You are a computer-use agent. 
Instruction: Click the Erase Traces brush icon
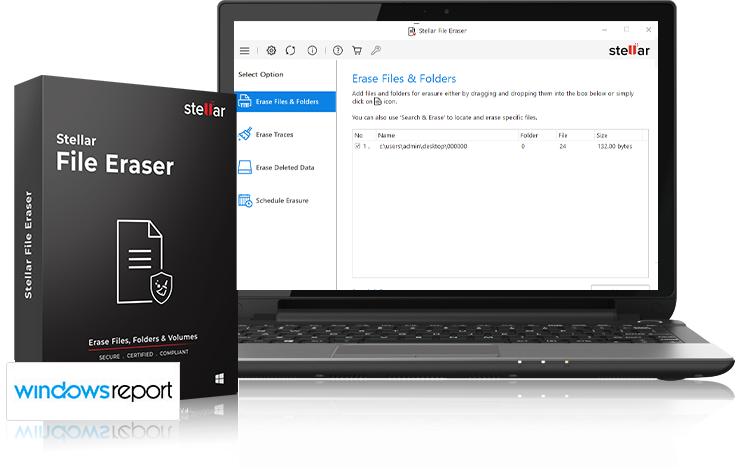pyautogui.click(x=245, y=134)
